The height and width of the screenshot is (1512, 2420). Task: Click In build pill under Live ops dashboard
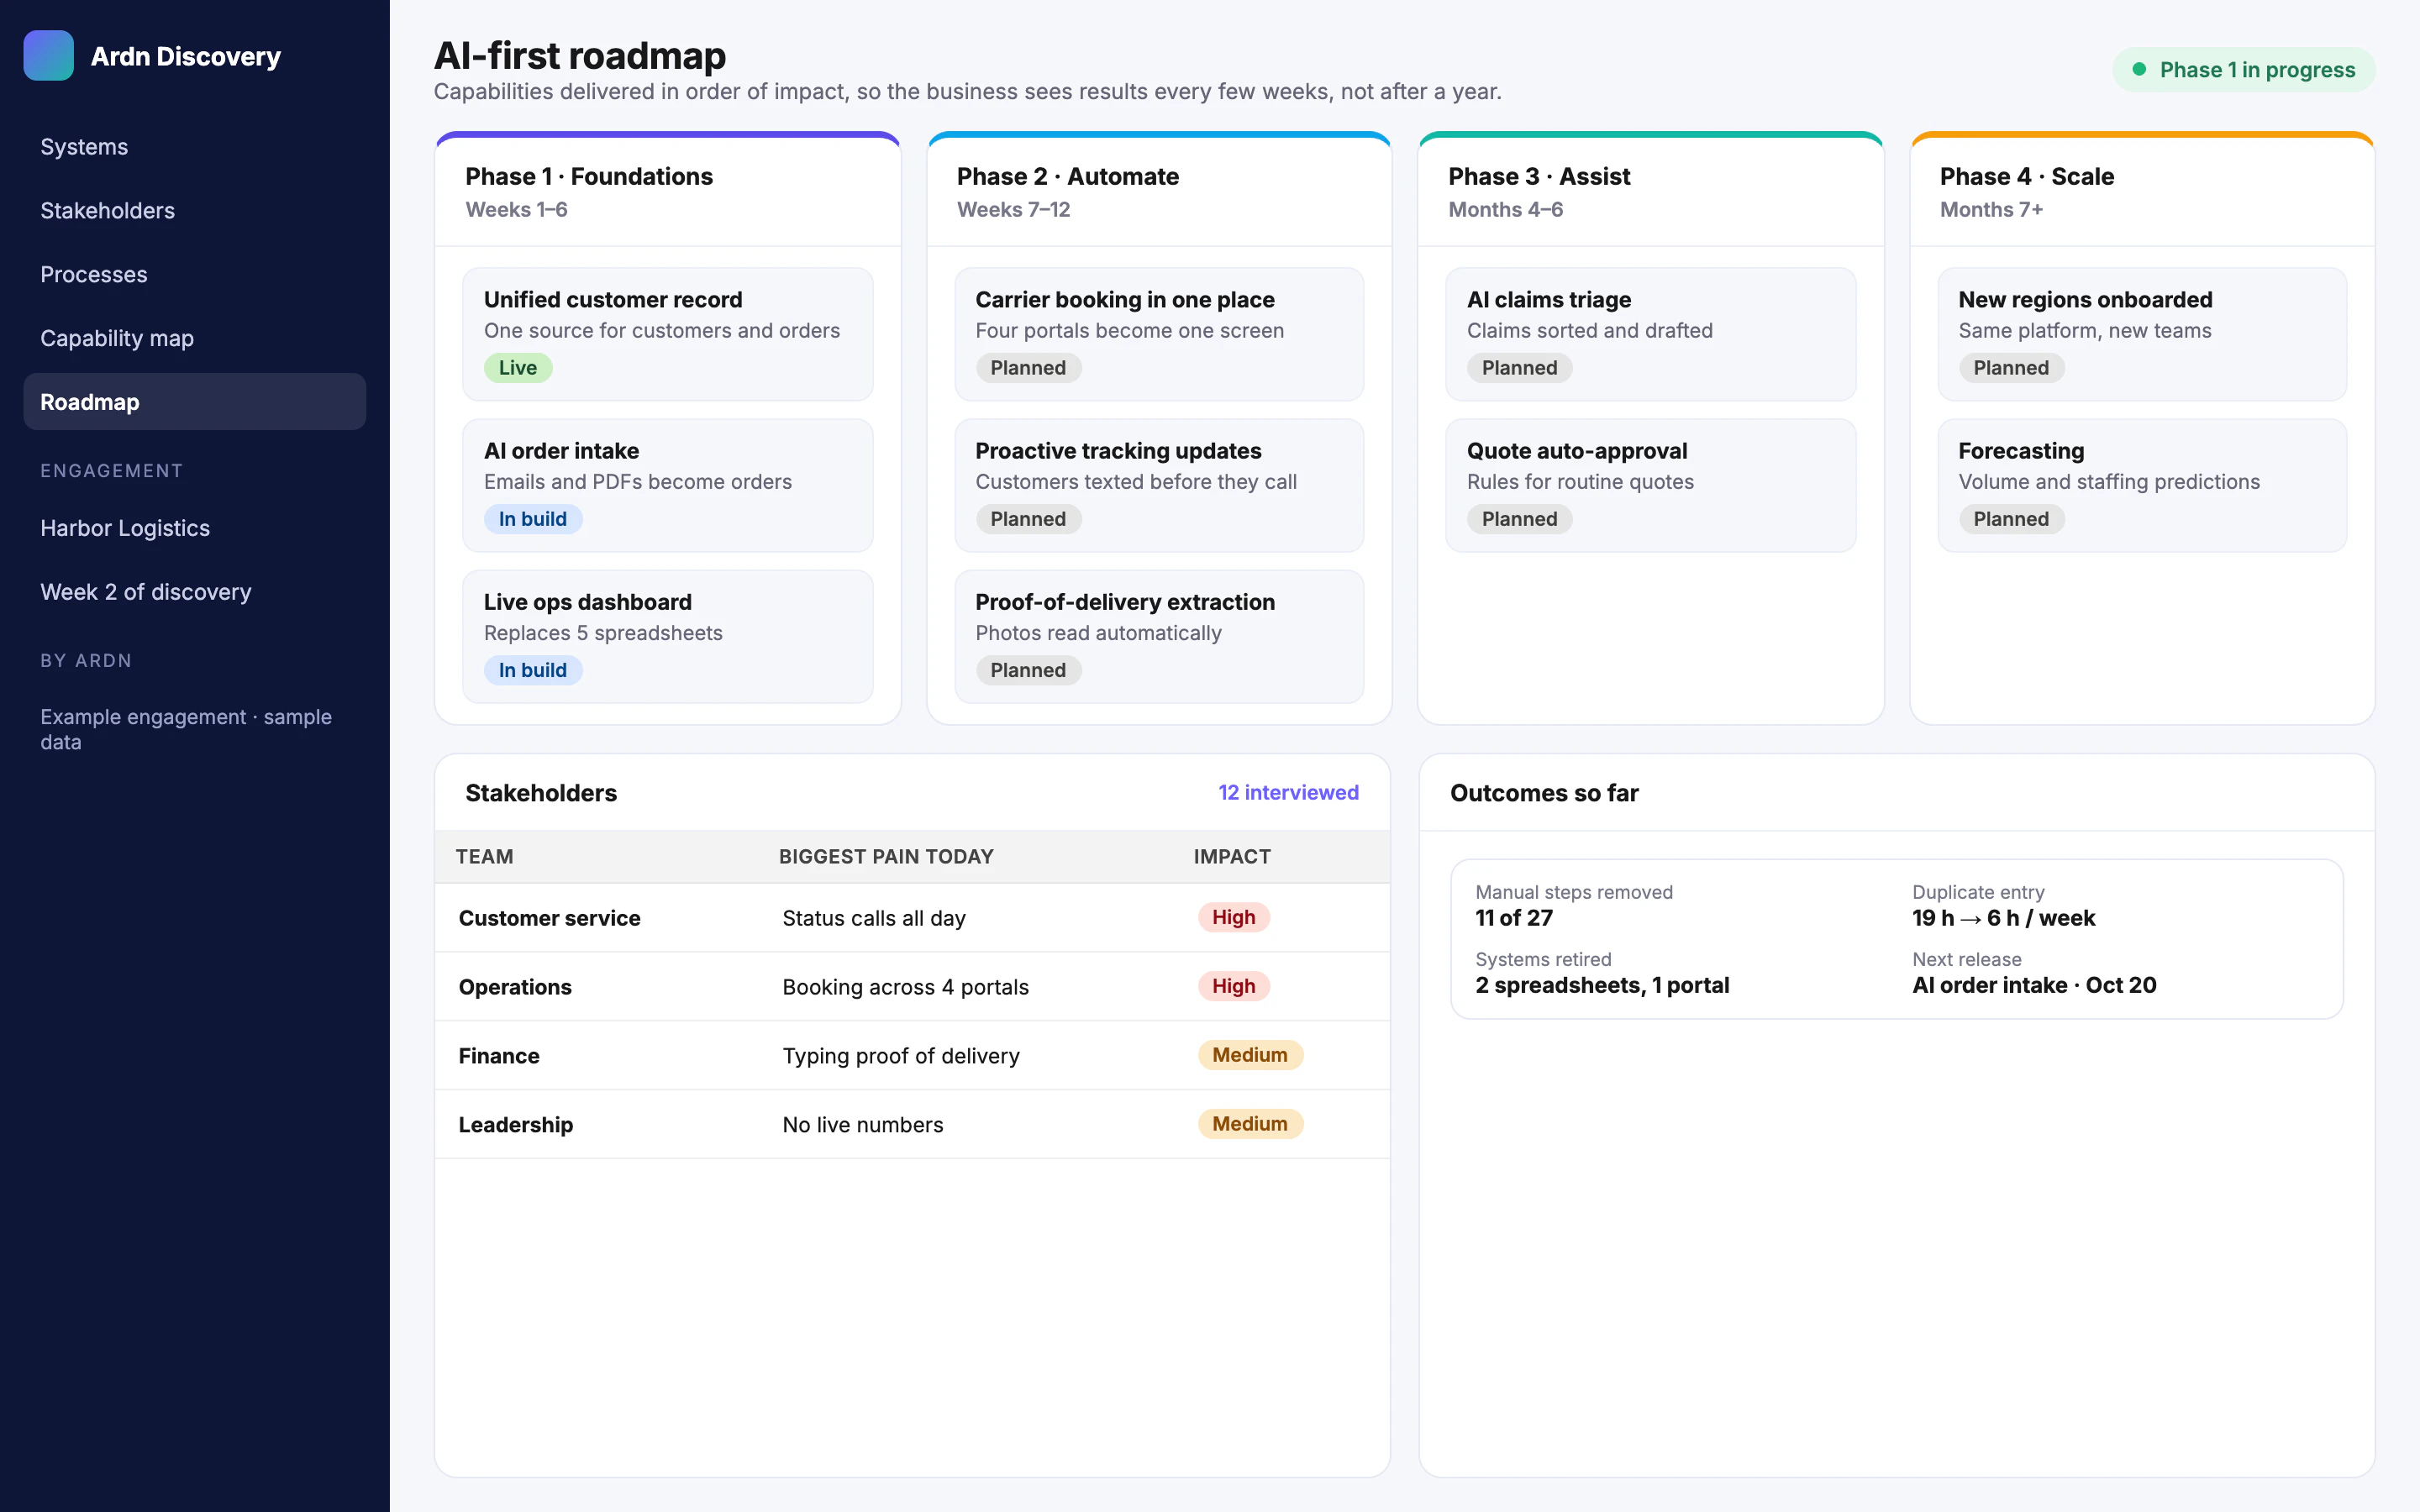coord(533,670)
